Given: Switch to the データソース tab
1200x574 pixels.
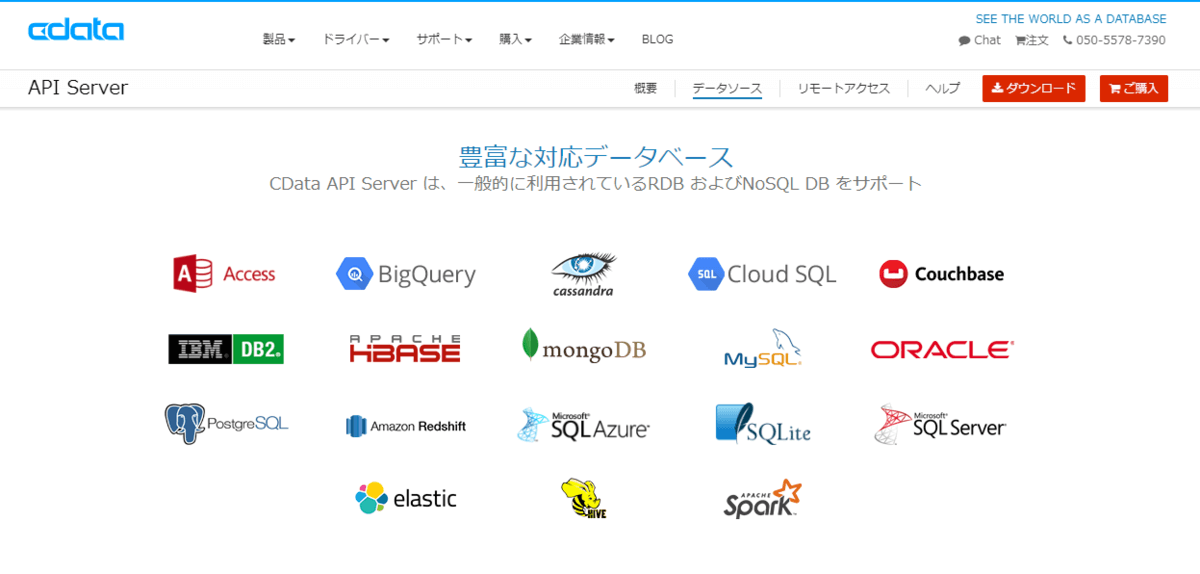Looking at the screenshot, I should 727,88.
